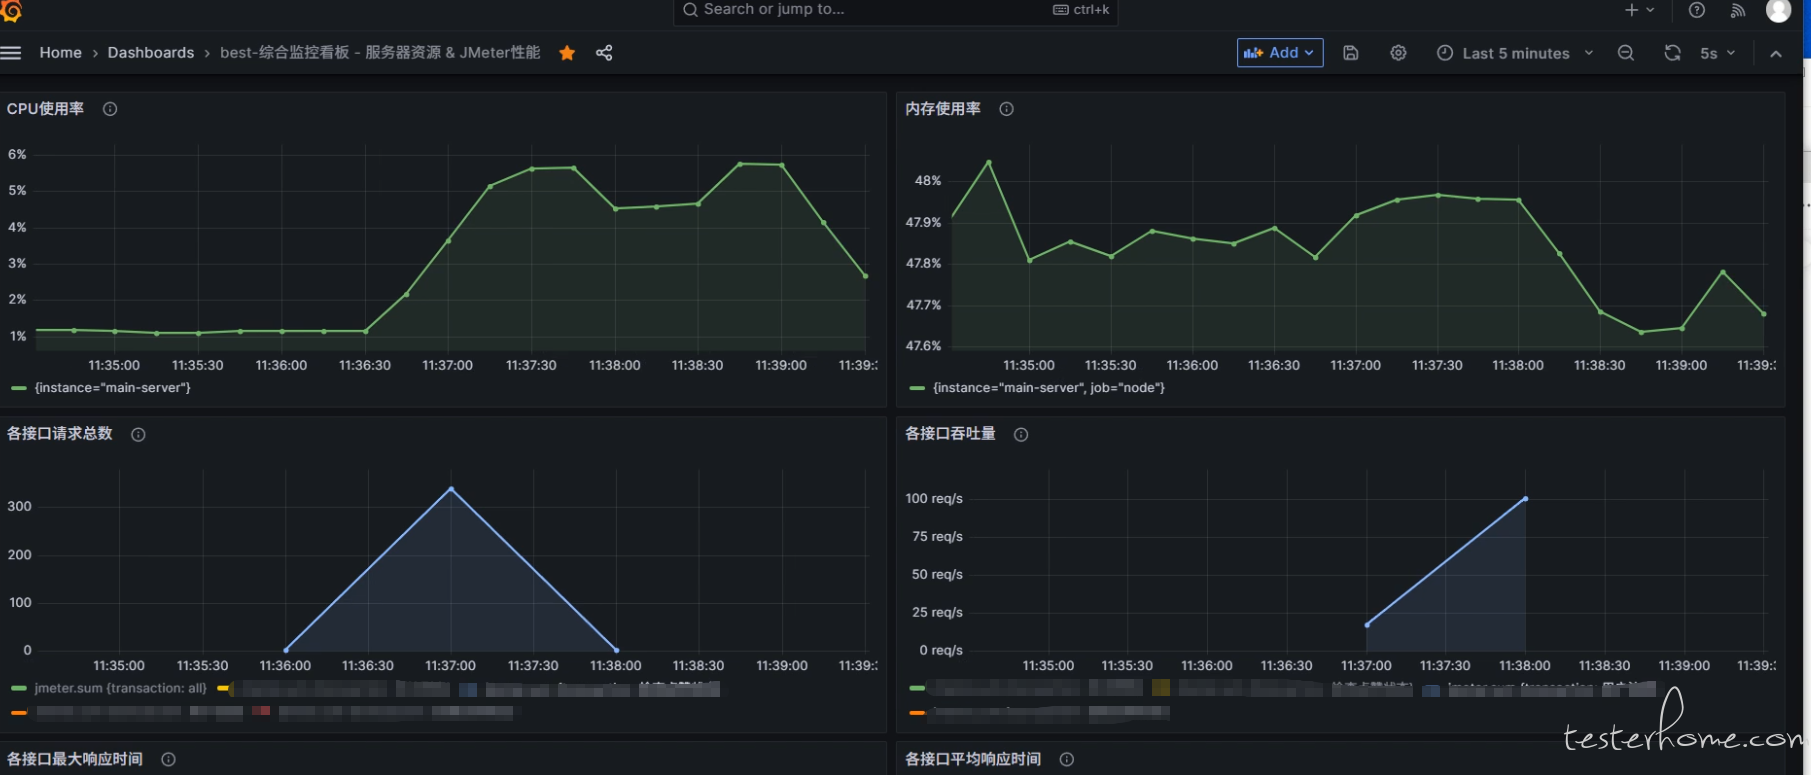Open the Last 5 minutes time picker
1811x775 pixels.
point(1514,53)
